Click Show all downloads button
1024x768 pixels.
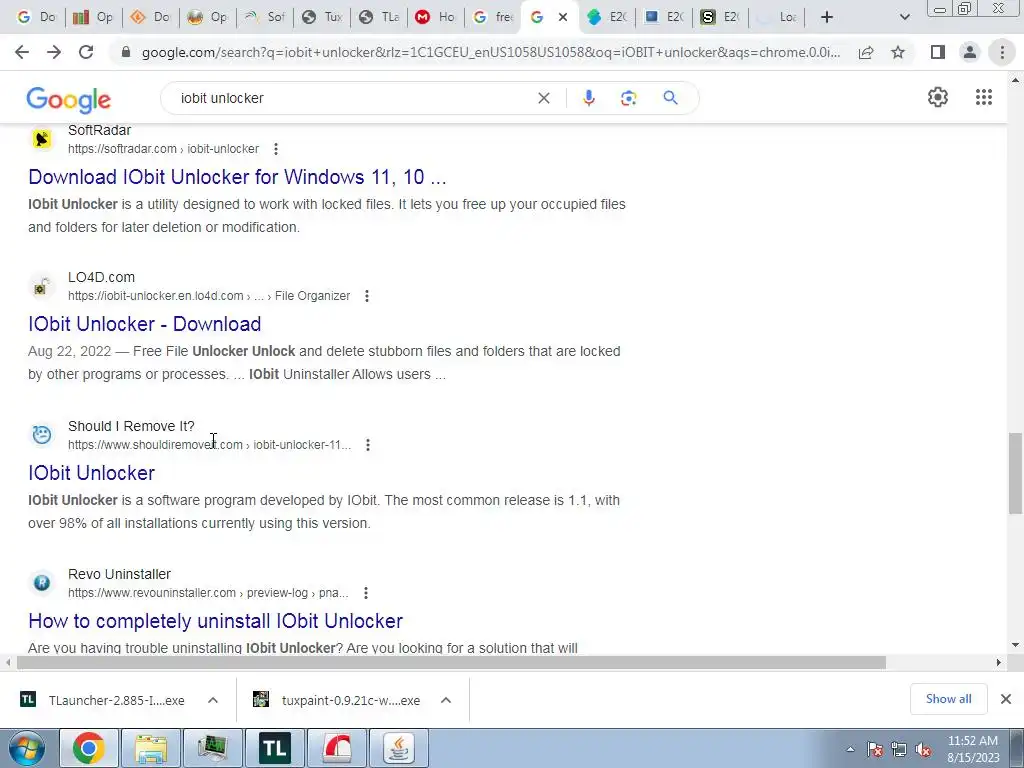tap(948, 699)
